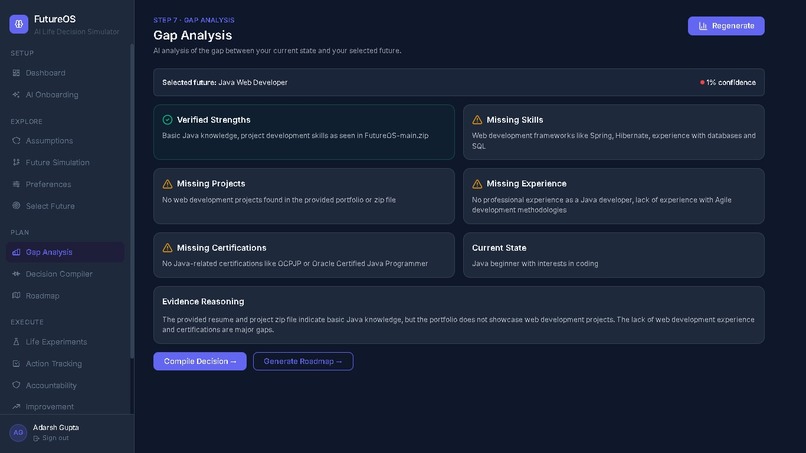Click the Roadmap map icon
This screenshot has height=453, width=806.
(16, 295)
